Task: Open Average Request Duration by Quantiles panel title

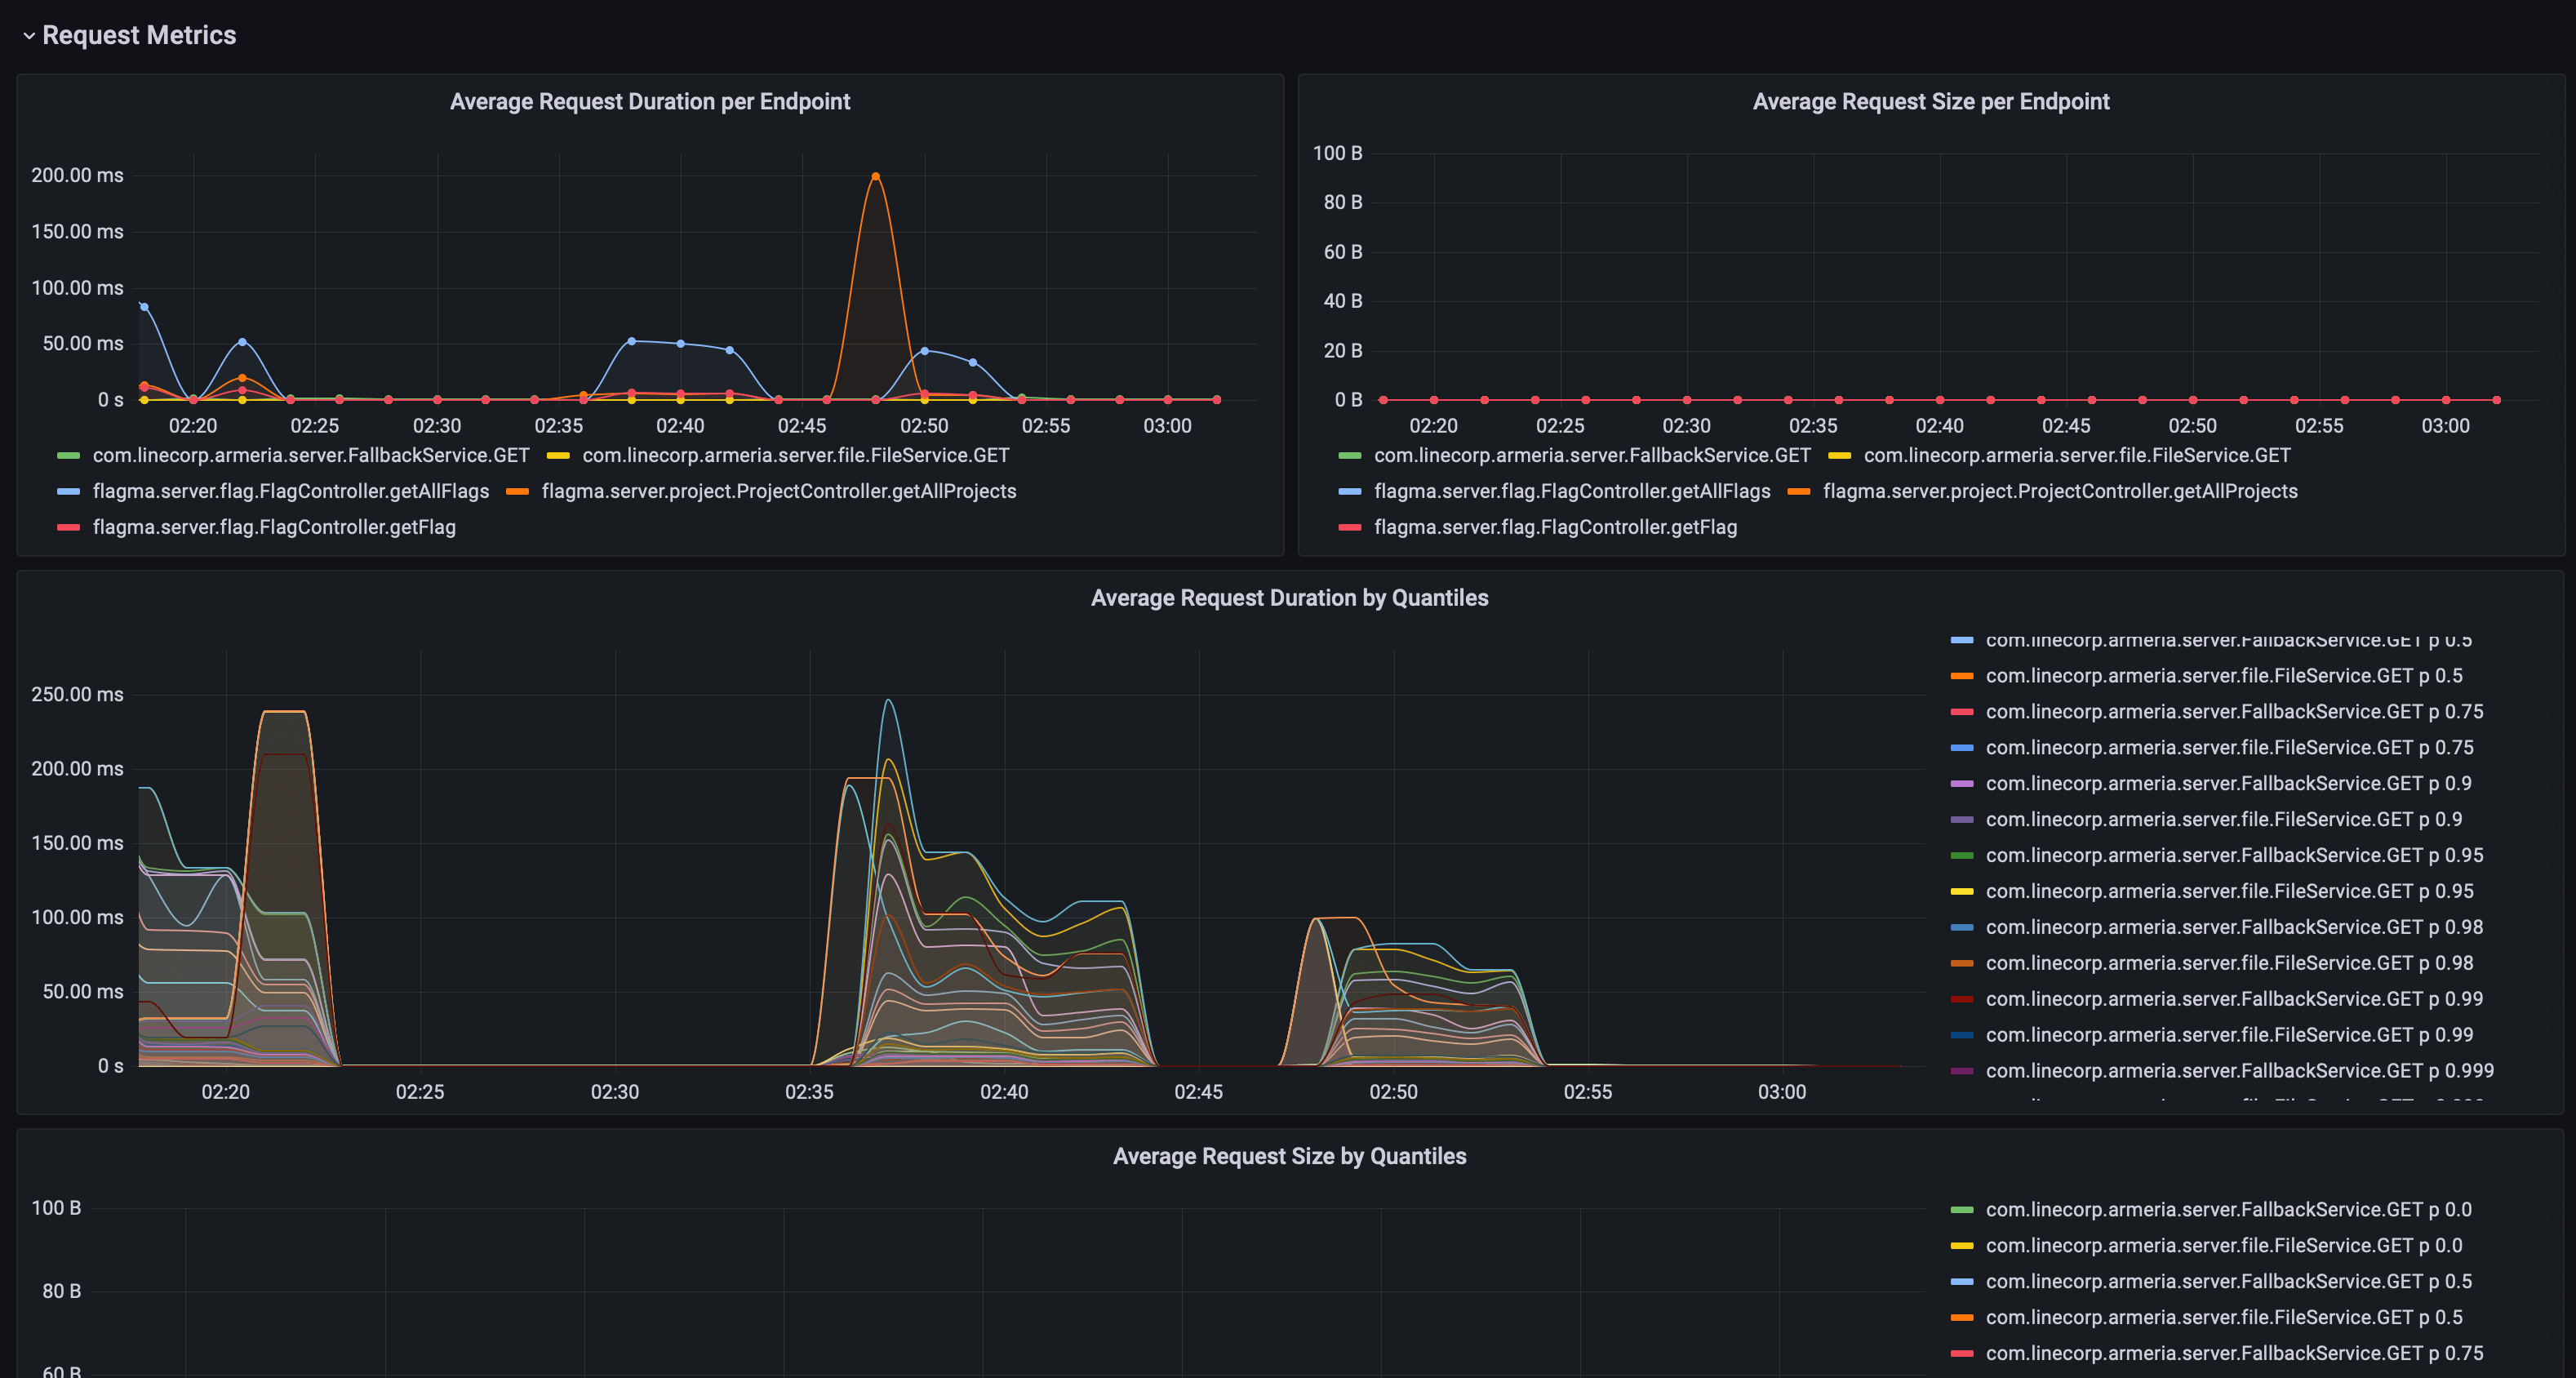Action: (1288, 598)
